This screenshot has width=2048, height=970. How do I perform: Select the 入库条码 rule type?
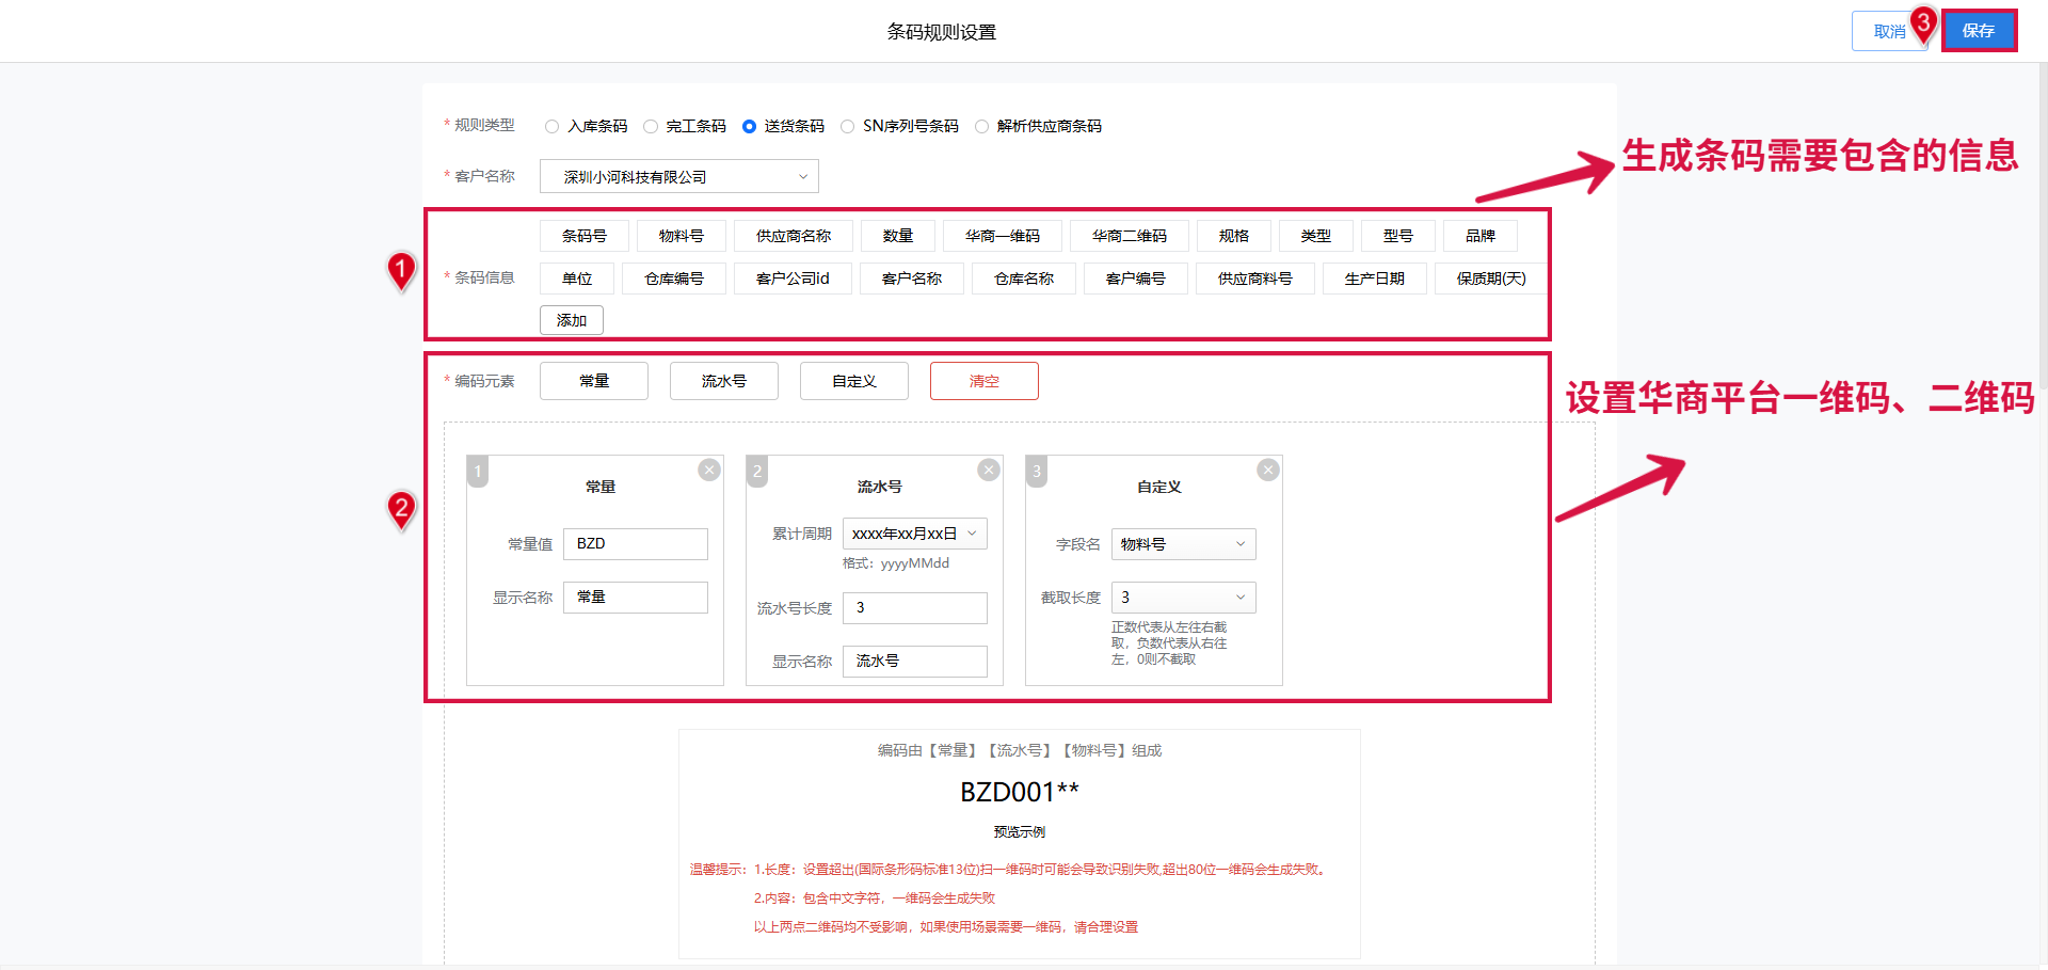coord(552,126)
